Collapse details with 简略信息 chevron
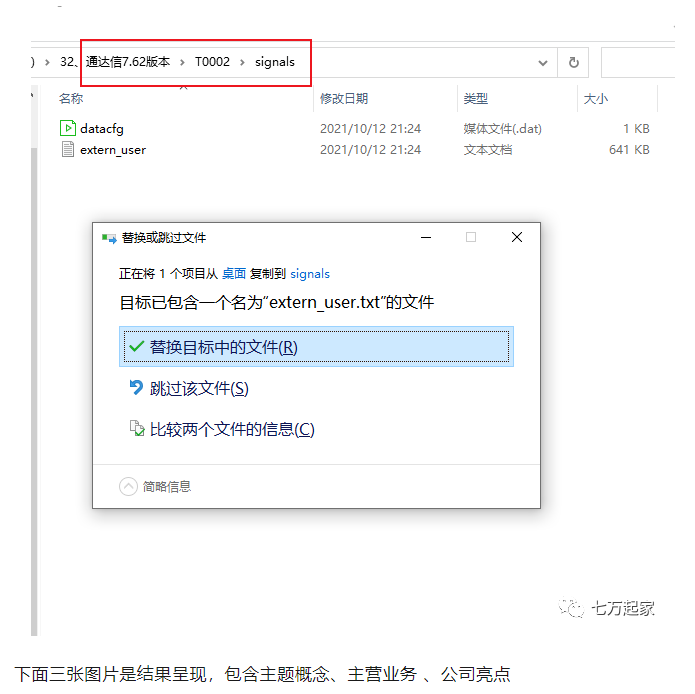The image size is (695, 694). pyautogui.click(x=128, y=486)
